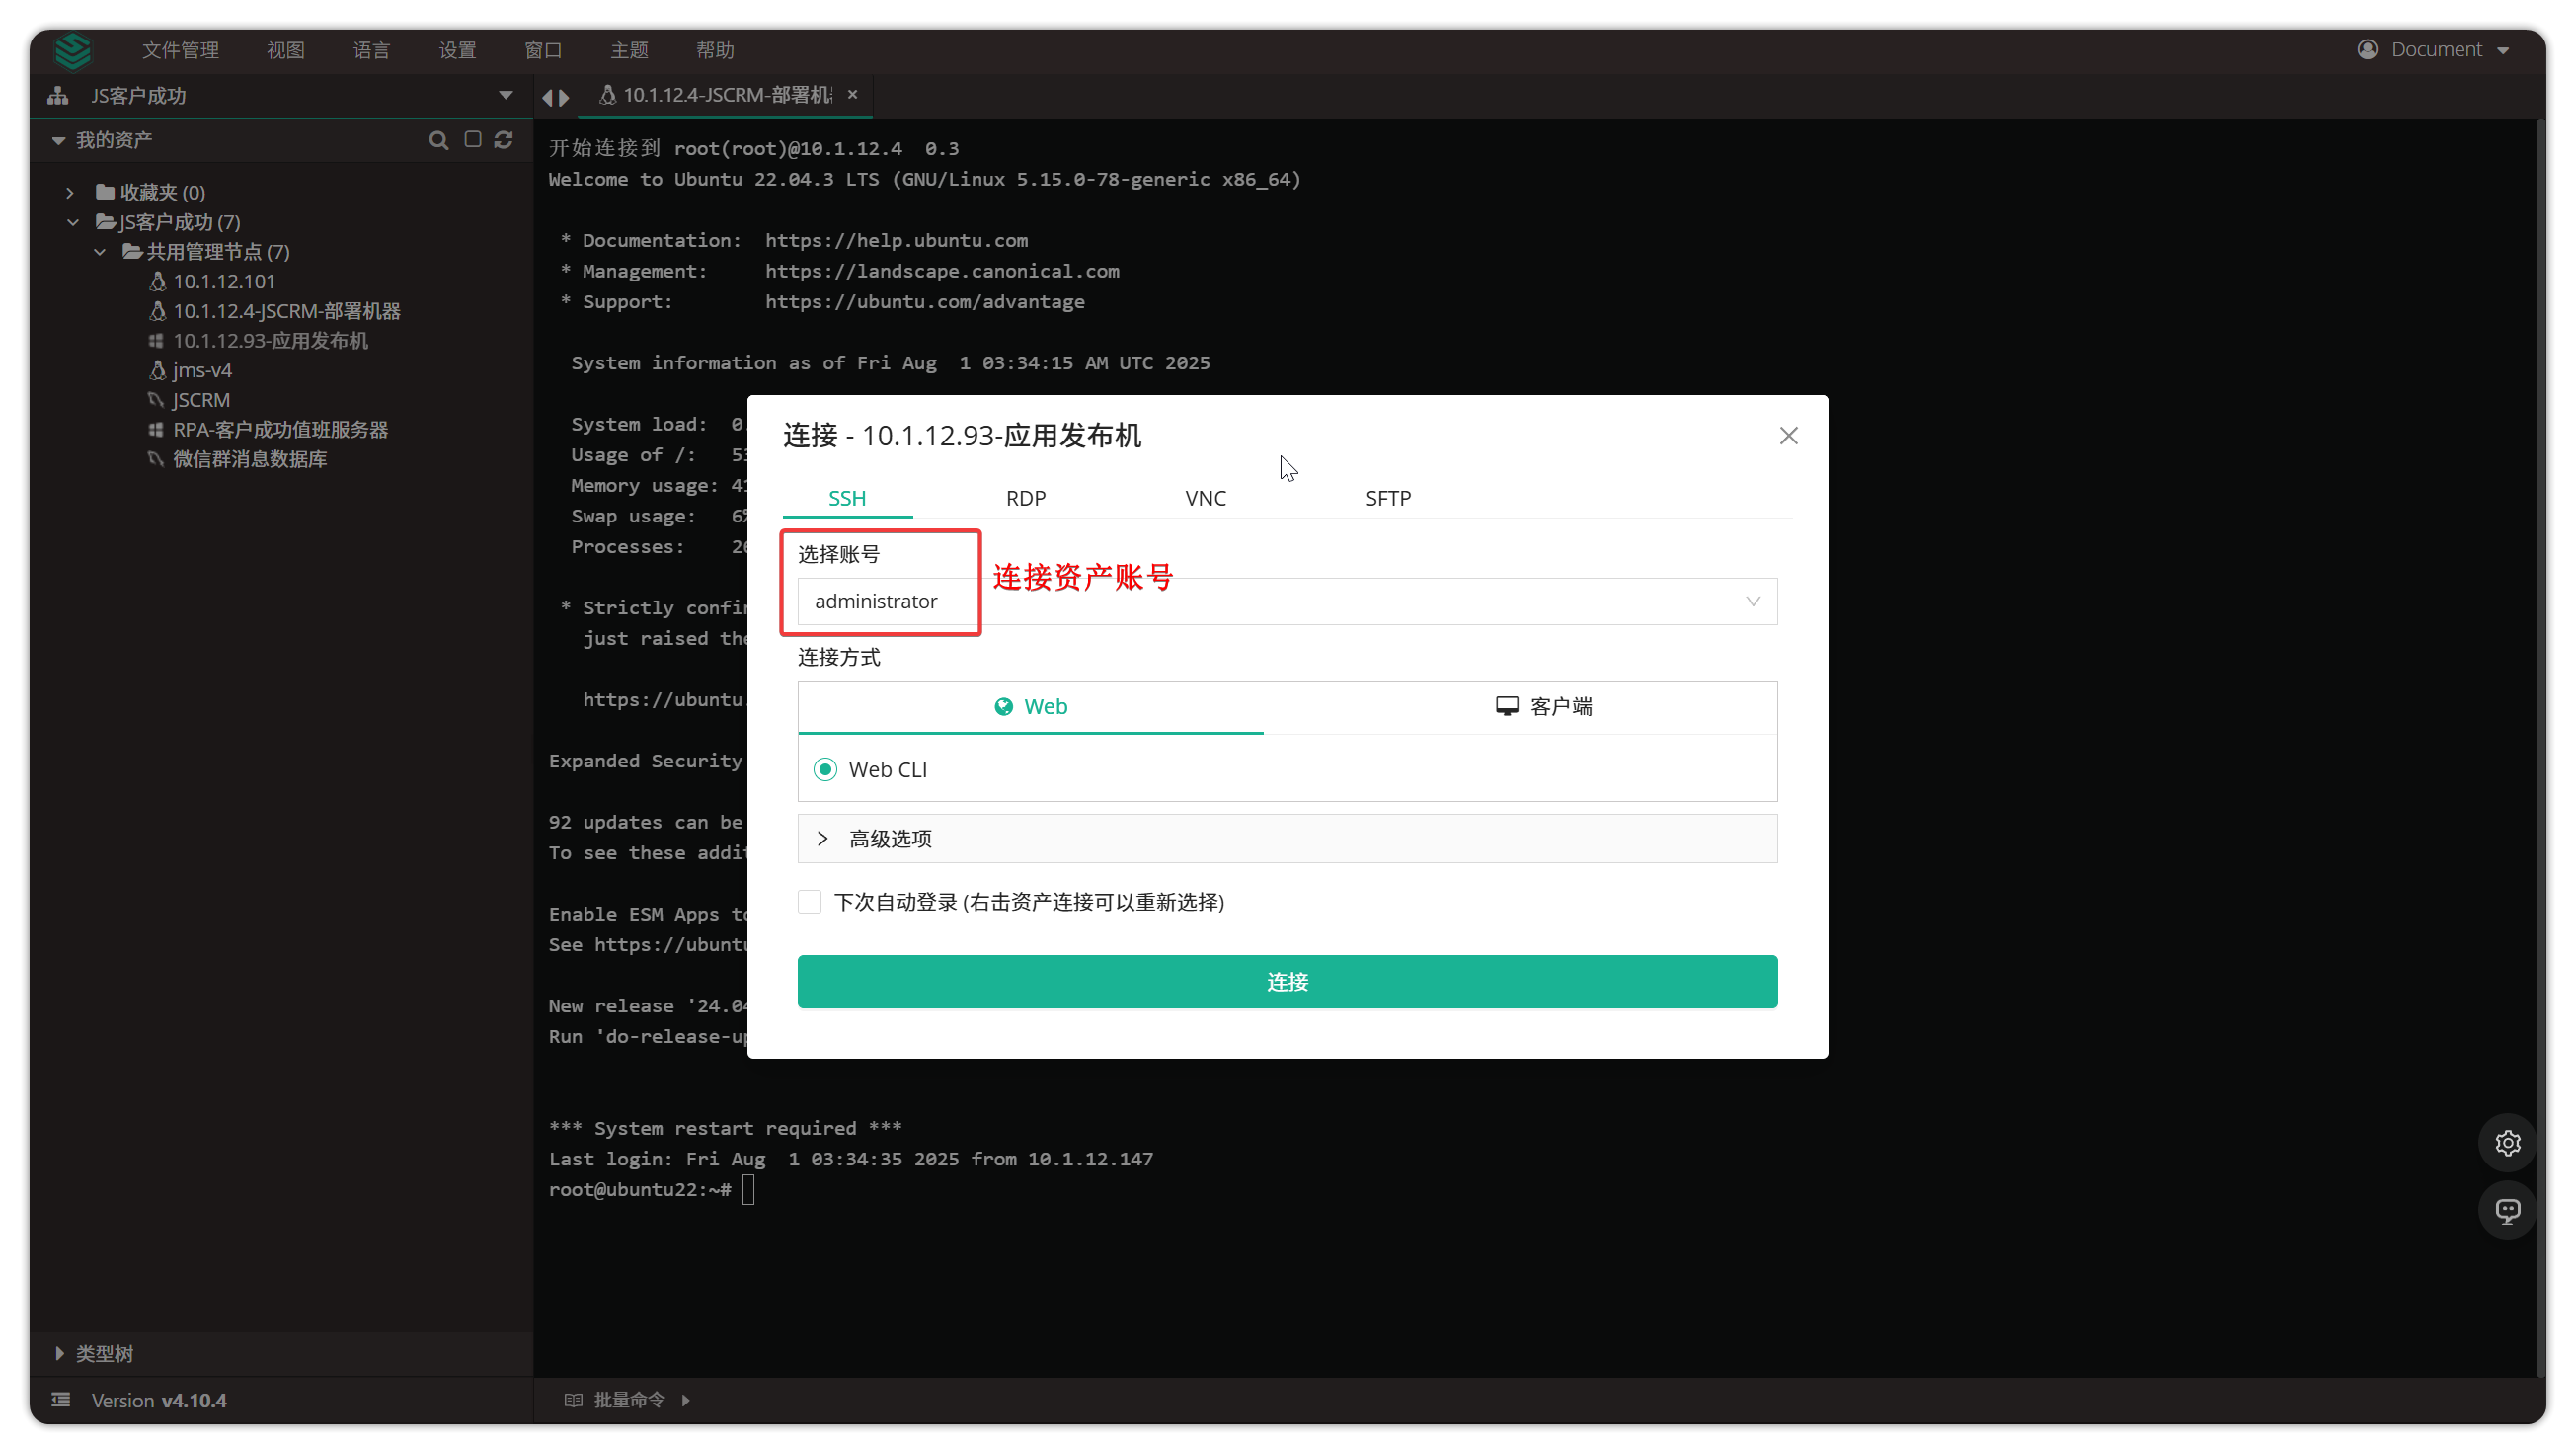Select the 客户端 connection method tab
The height and width of the screenshot is (1444, 2576).
click(1544, 707)
